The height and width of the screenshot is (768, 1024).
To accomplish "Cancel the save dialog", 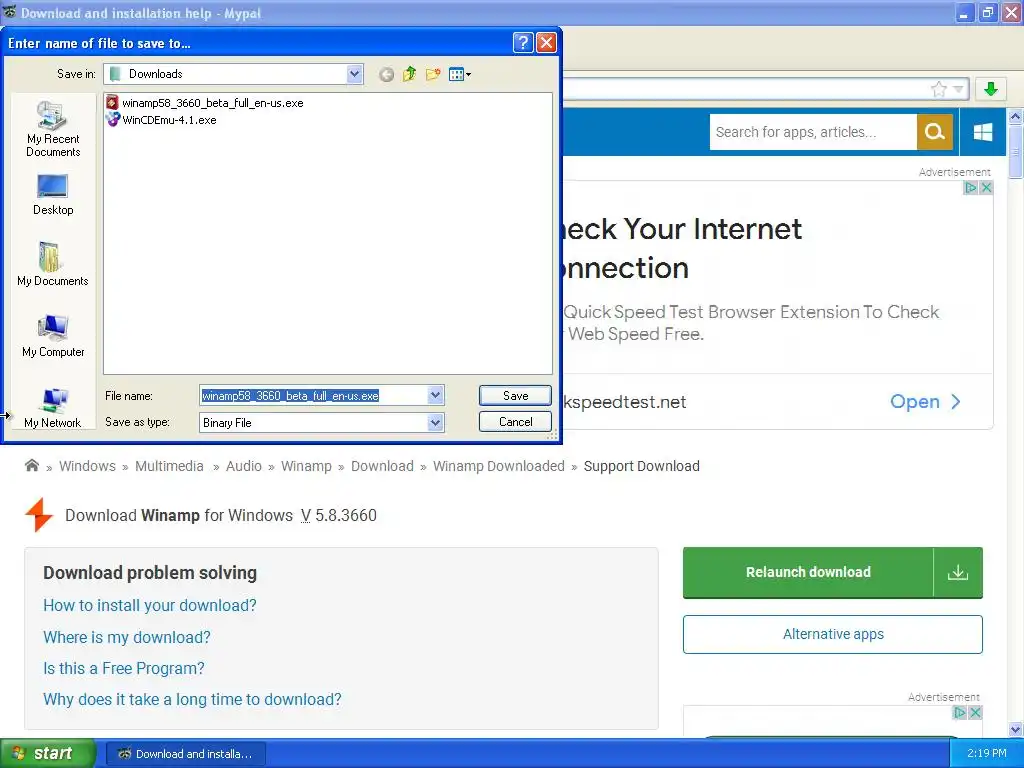I will [515, 422].
